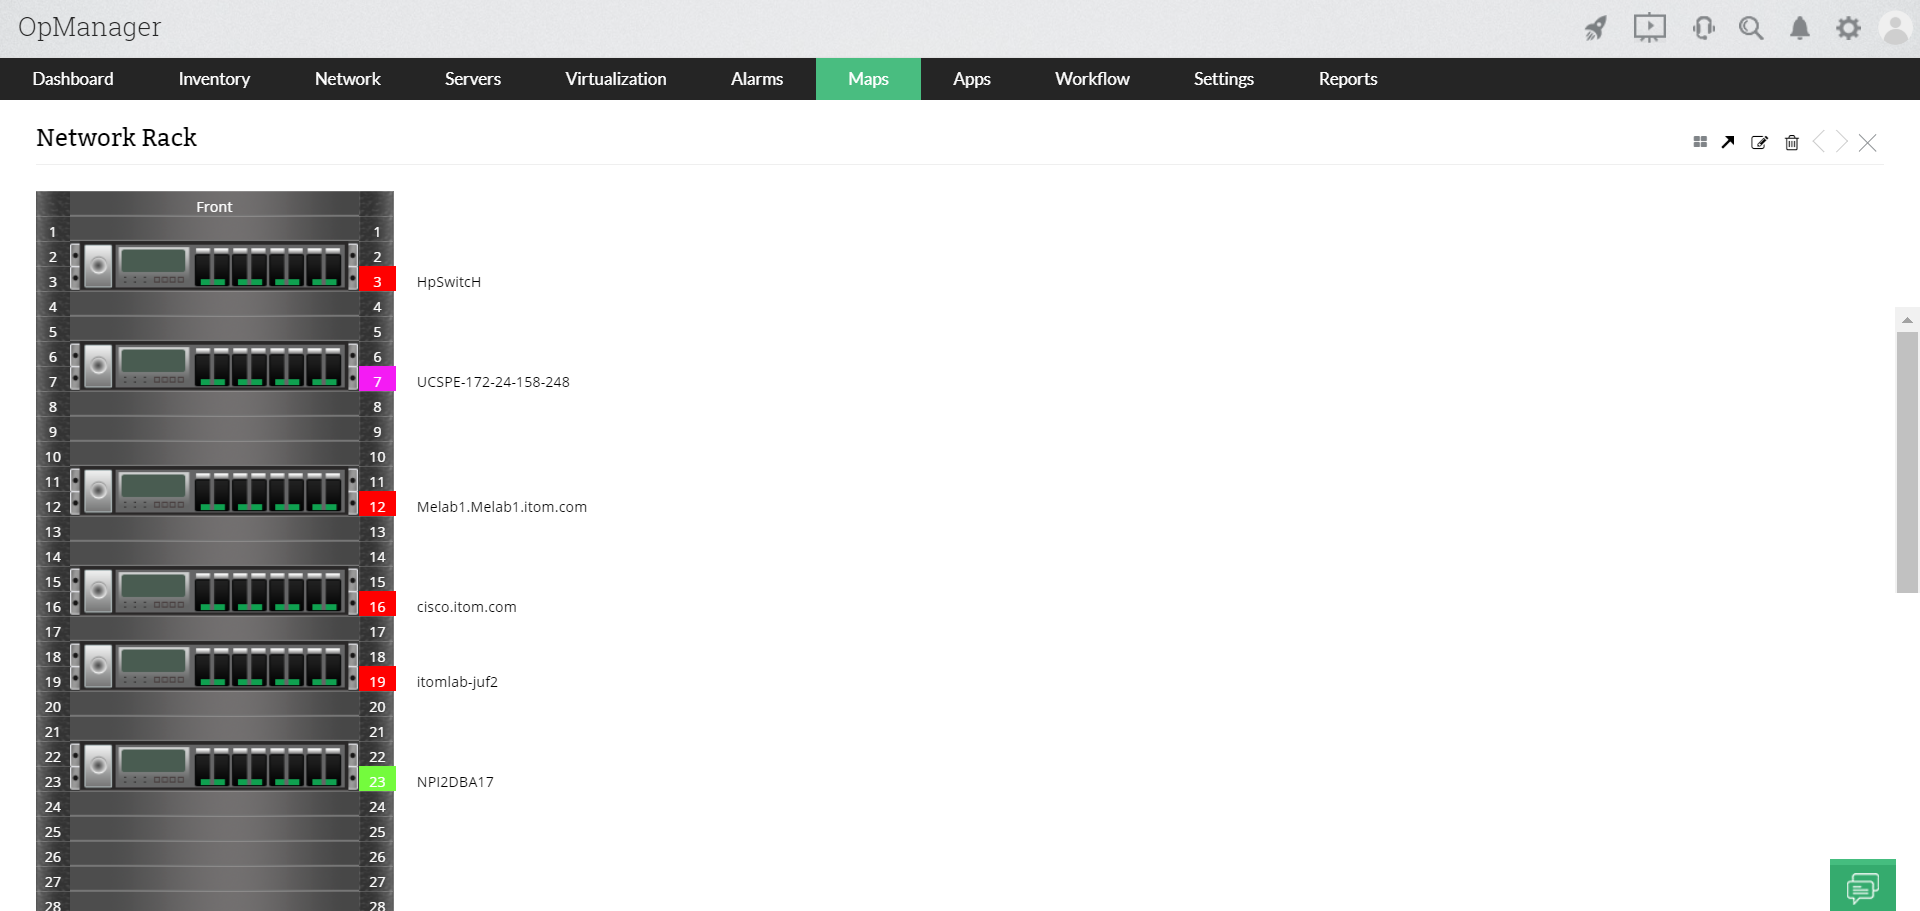Click the rocket quick-start icon
1920x911 pixels.
(1596, 28)
